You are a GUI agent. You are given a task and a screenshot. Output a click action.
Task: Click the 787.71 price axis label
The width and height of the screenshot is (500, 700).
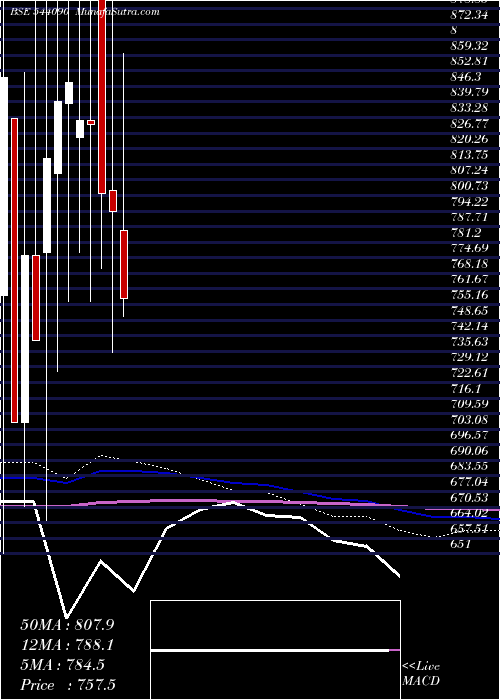(468, 217)
